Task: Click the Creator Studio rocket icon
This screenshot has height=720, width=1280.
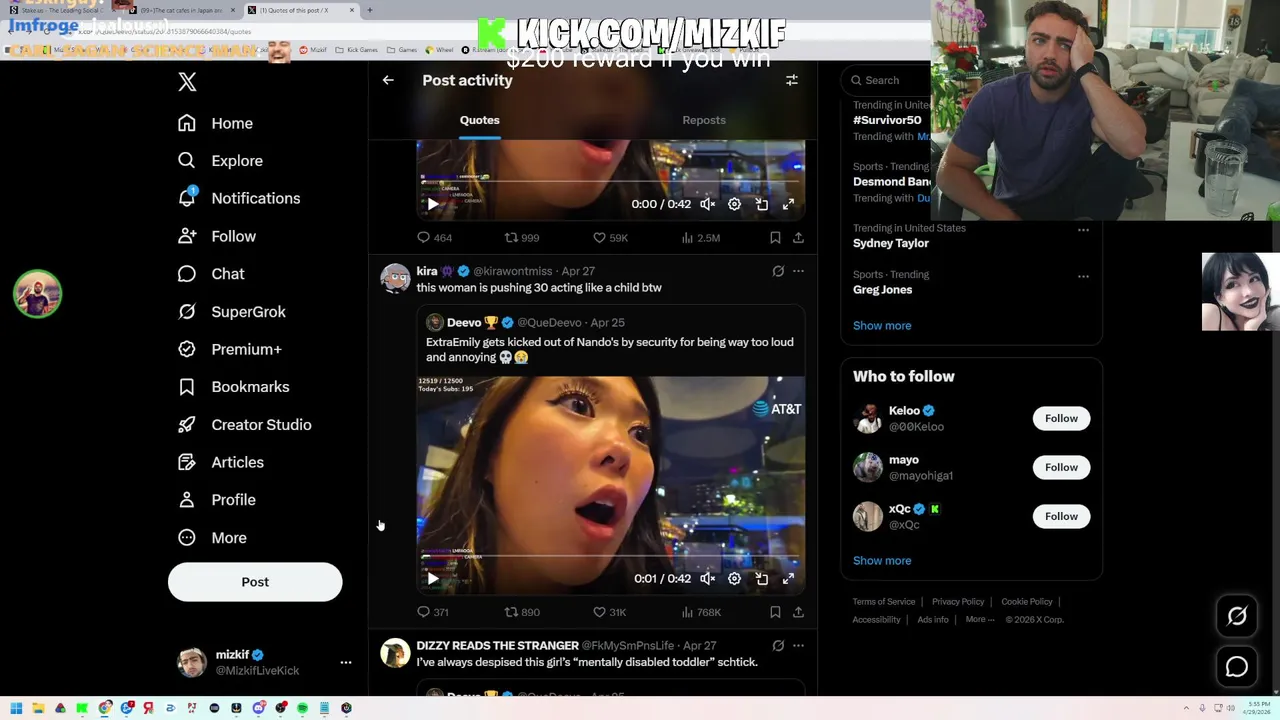Action: coord(187,425)
